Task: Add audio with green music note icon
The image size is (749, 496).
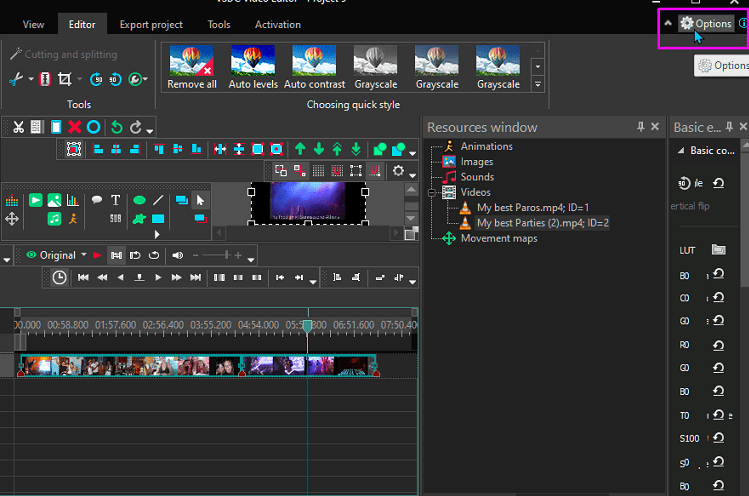Action: [54, 219]
